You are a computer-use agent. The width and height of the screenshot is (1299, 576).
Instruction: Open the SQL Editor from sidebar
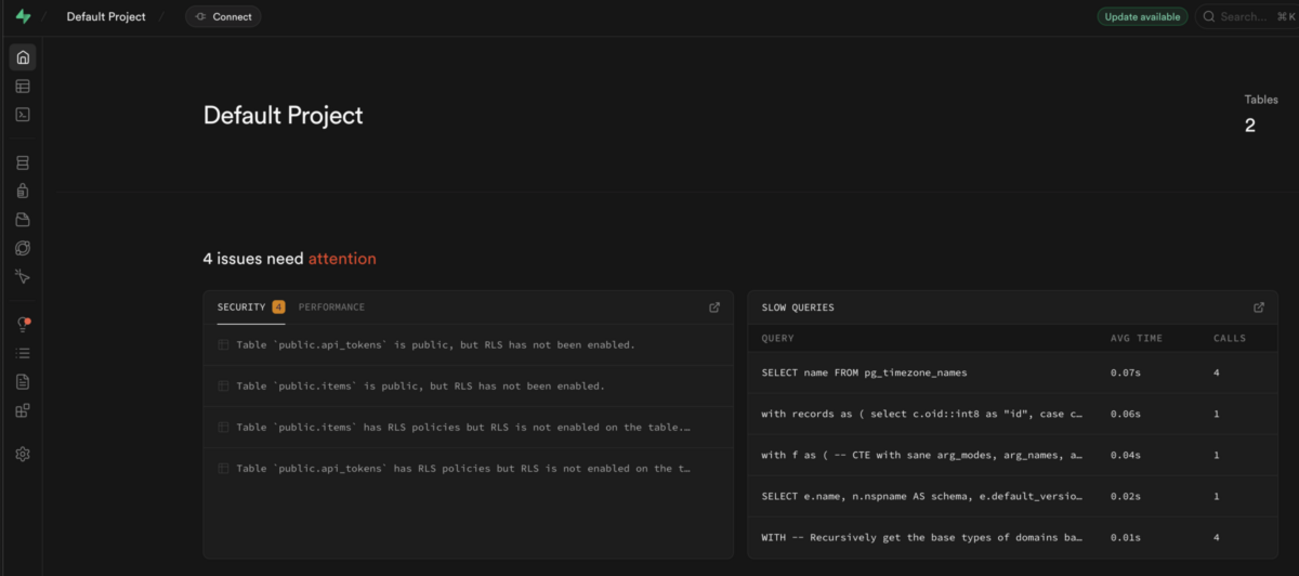pyautogui.click(x=23, y=115)
